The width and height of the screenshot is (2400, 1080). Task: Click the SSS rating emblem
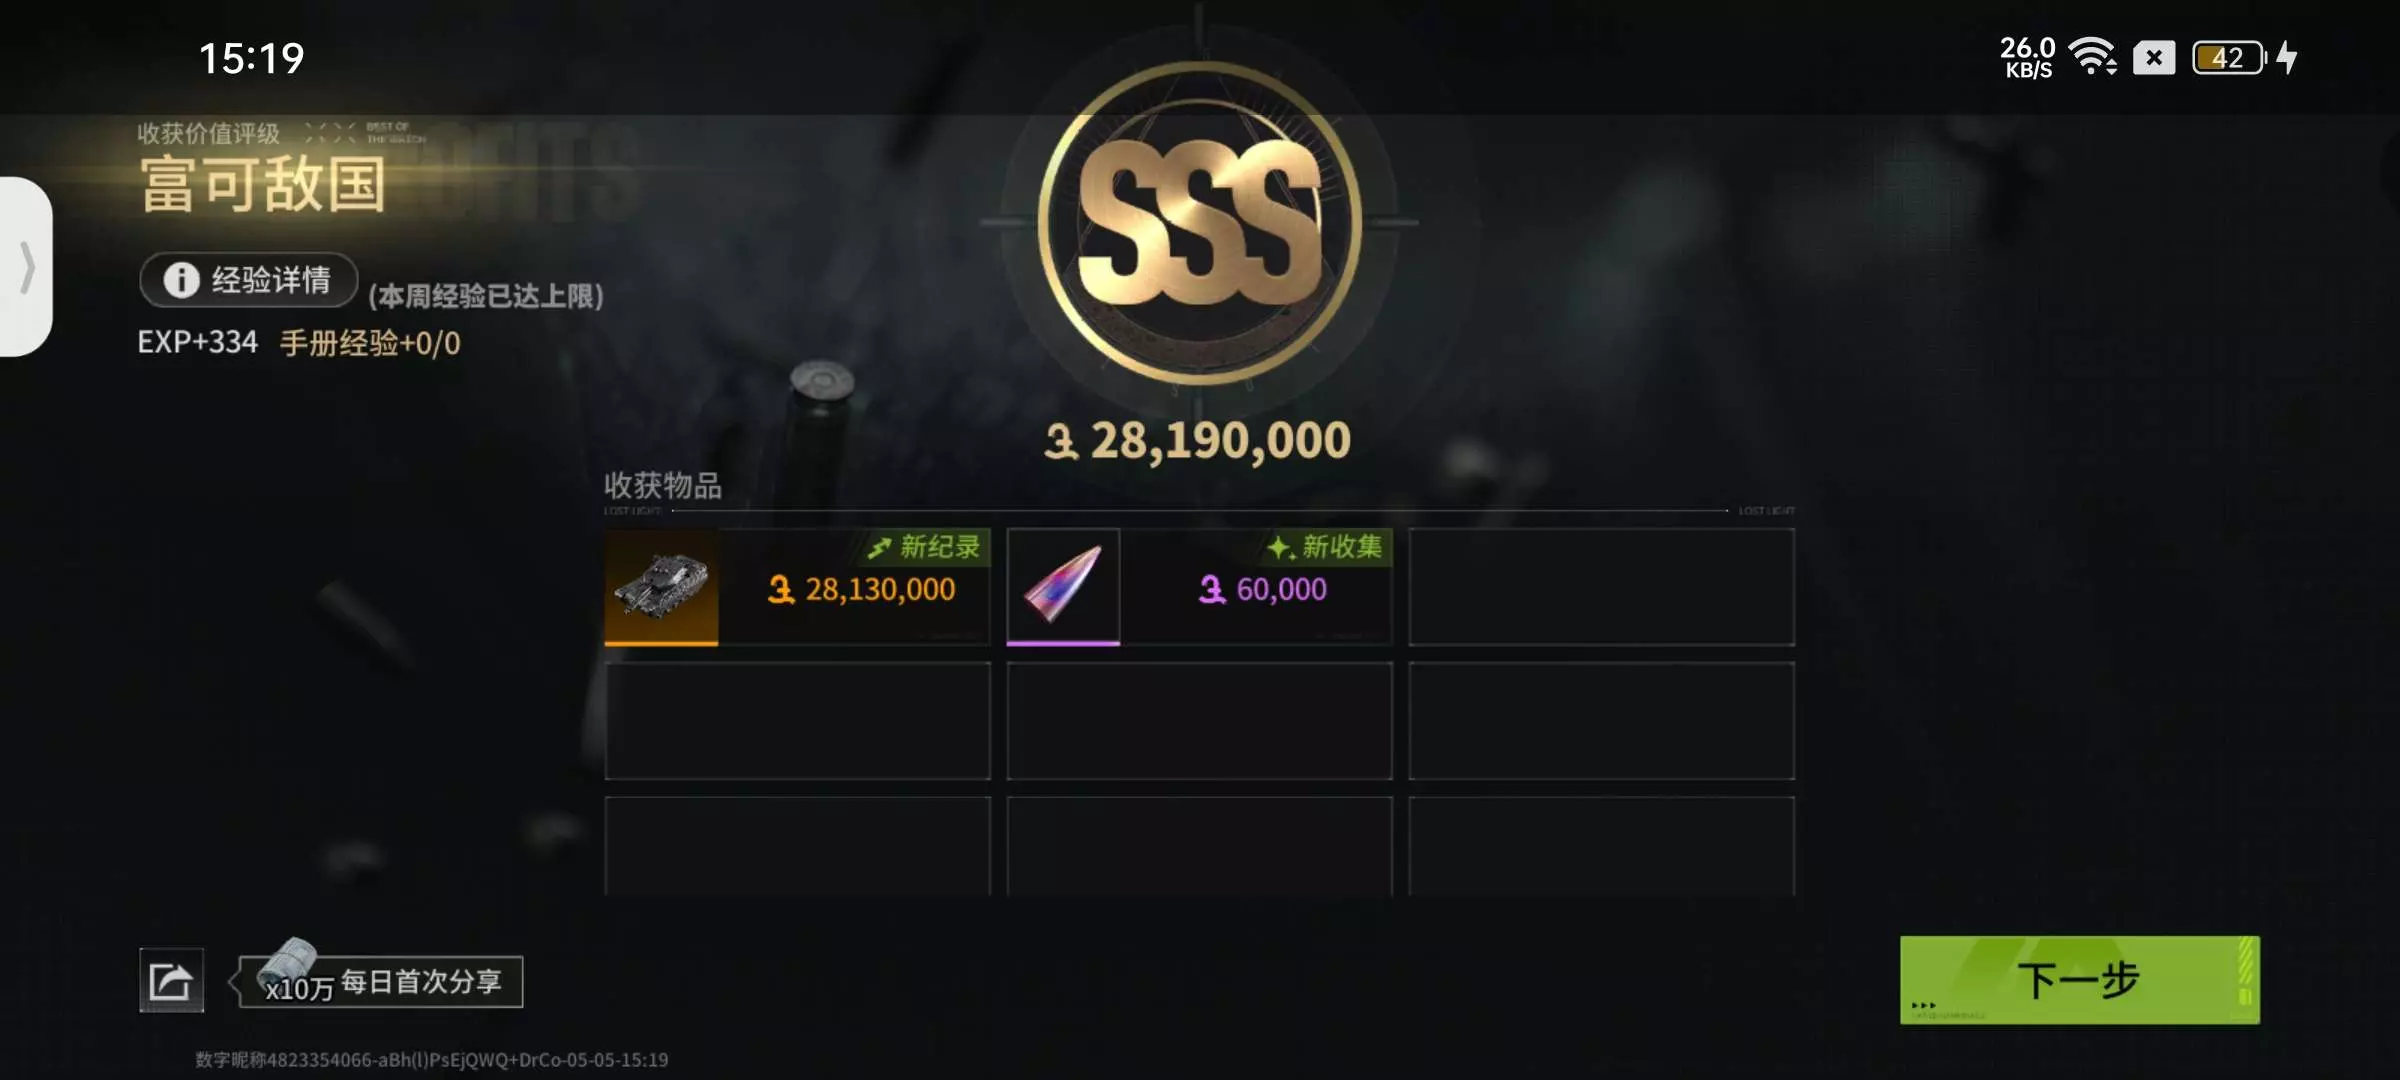coord(1199,222)
